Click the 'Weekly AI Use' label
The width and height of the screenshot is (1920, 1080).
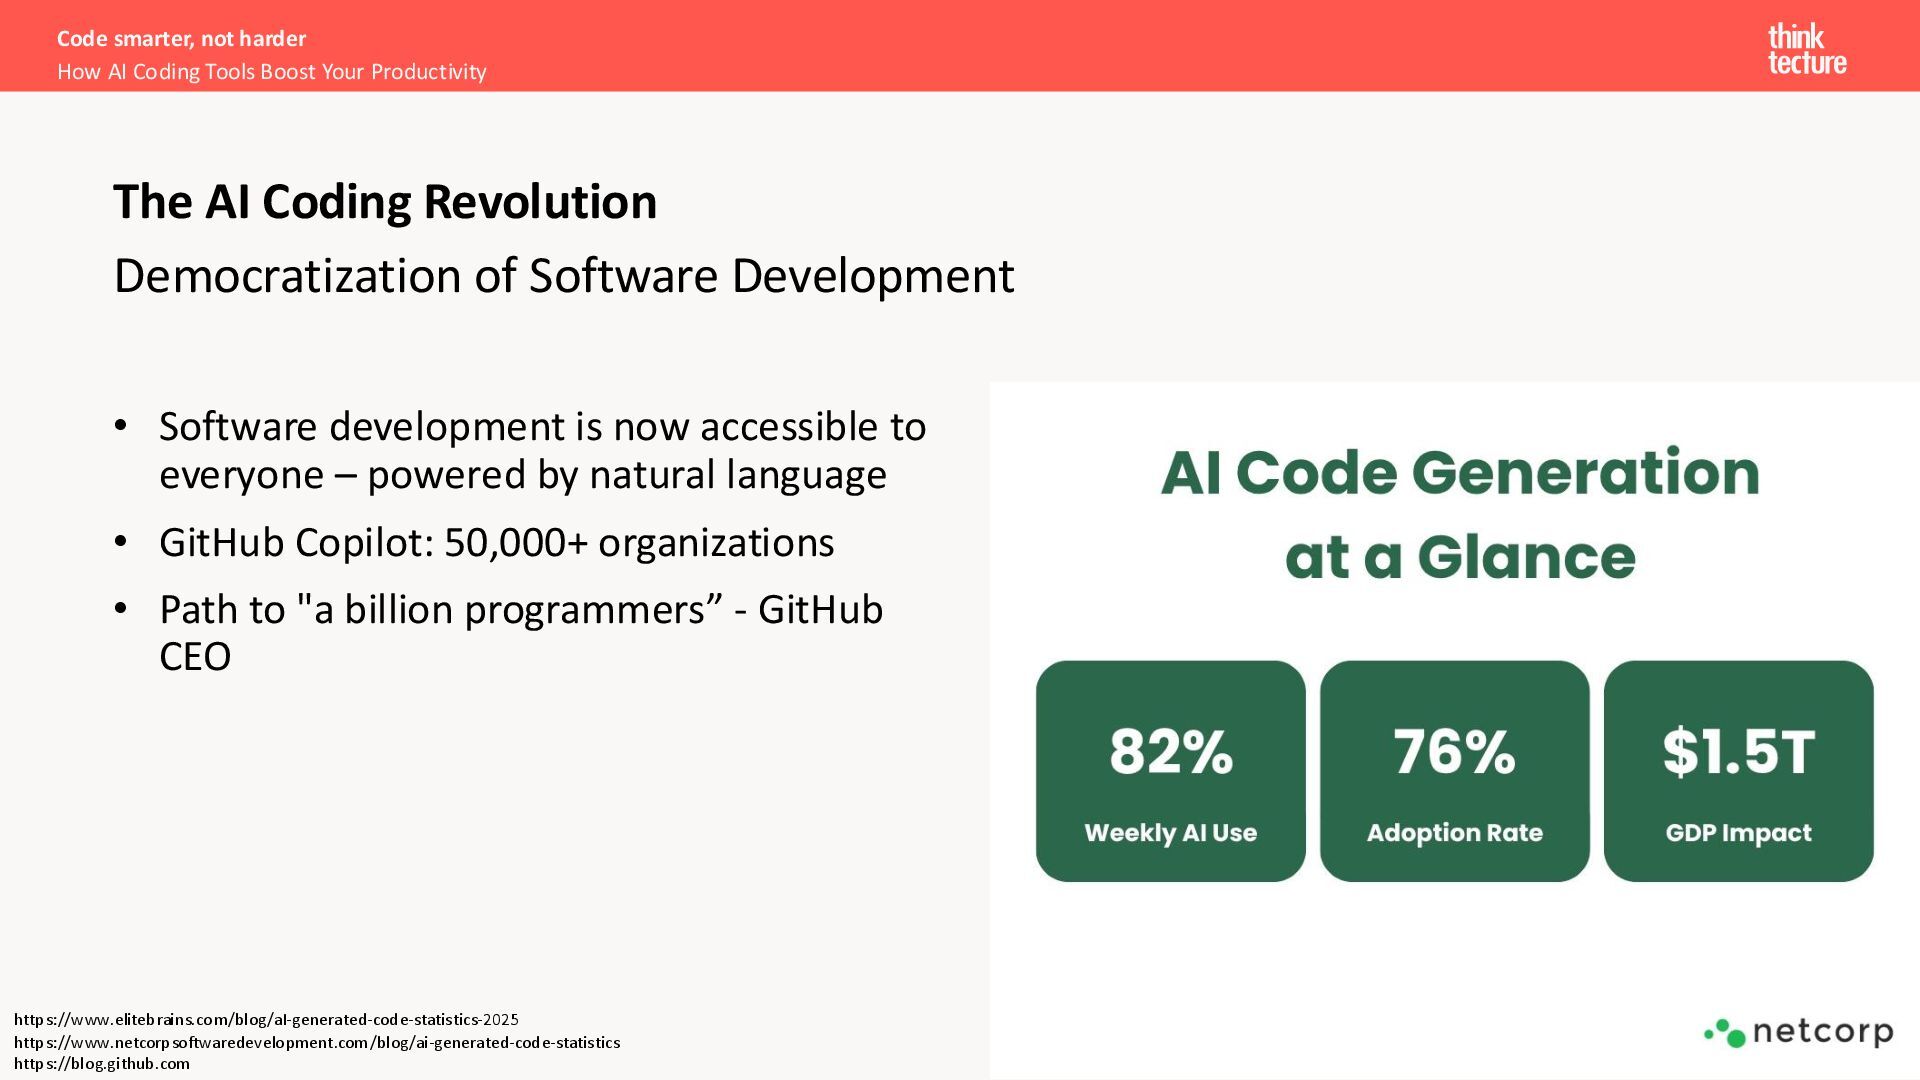point(1170,833)
